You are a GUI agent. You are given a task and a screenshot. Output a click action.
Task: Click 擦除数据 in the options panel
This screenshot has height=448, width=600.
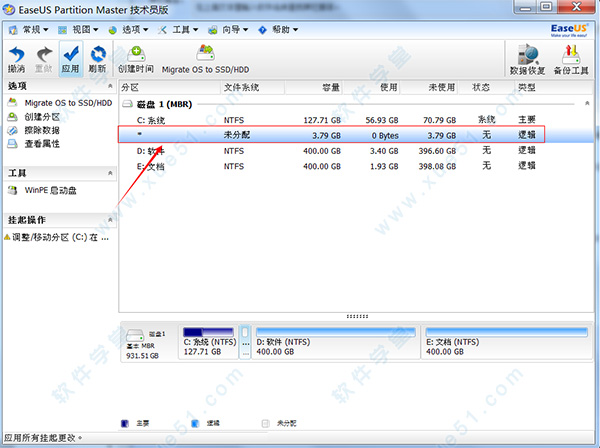pos(42,130)
